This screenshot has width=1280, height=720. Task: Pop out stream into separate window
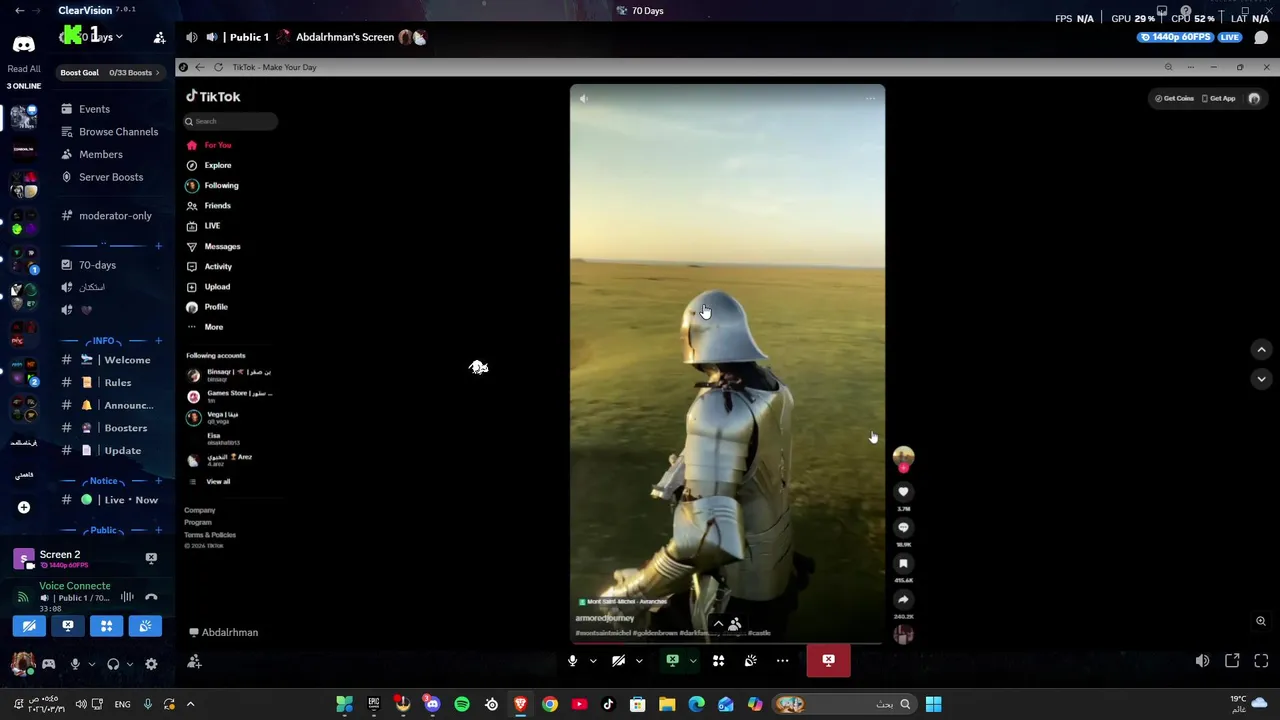(1232, 661)
